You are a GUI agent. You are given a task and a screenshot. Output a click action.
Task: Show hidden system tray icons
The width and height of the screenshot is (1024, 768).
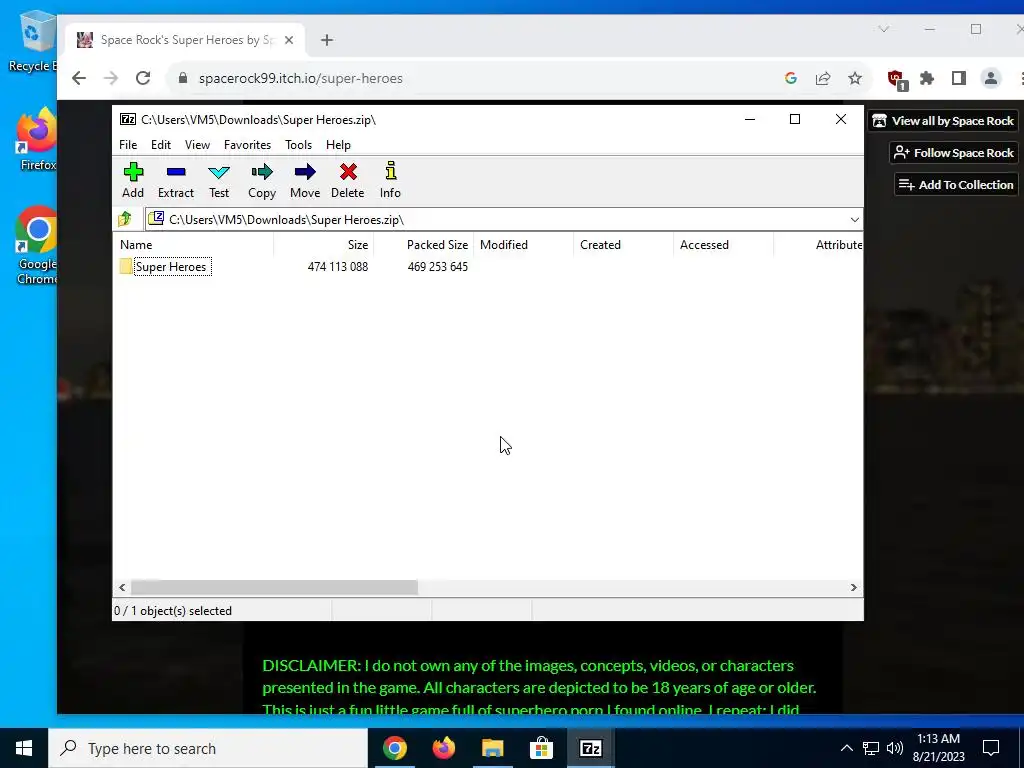[846, 748]
